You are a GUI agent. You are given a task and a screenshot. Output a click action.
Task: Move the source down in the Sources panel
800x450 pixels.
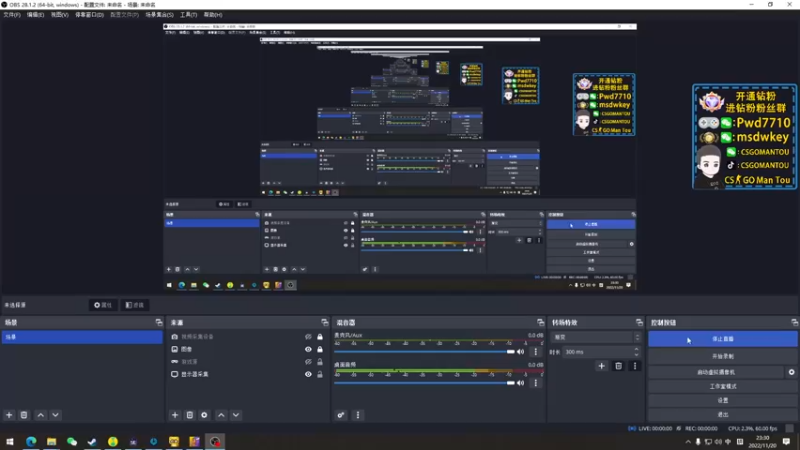(x=236, y=415)
